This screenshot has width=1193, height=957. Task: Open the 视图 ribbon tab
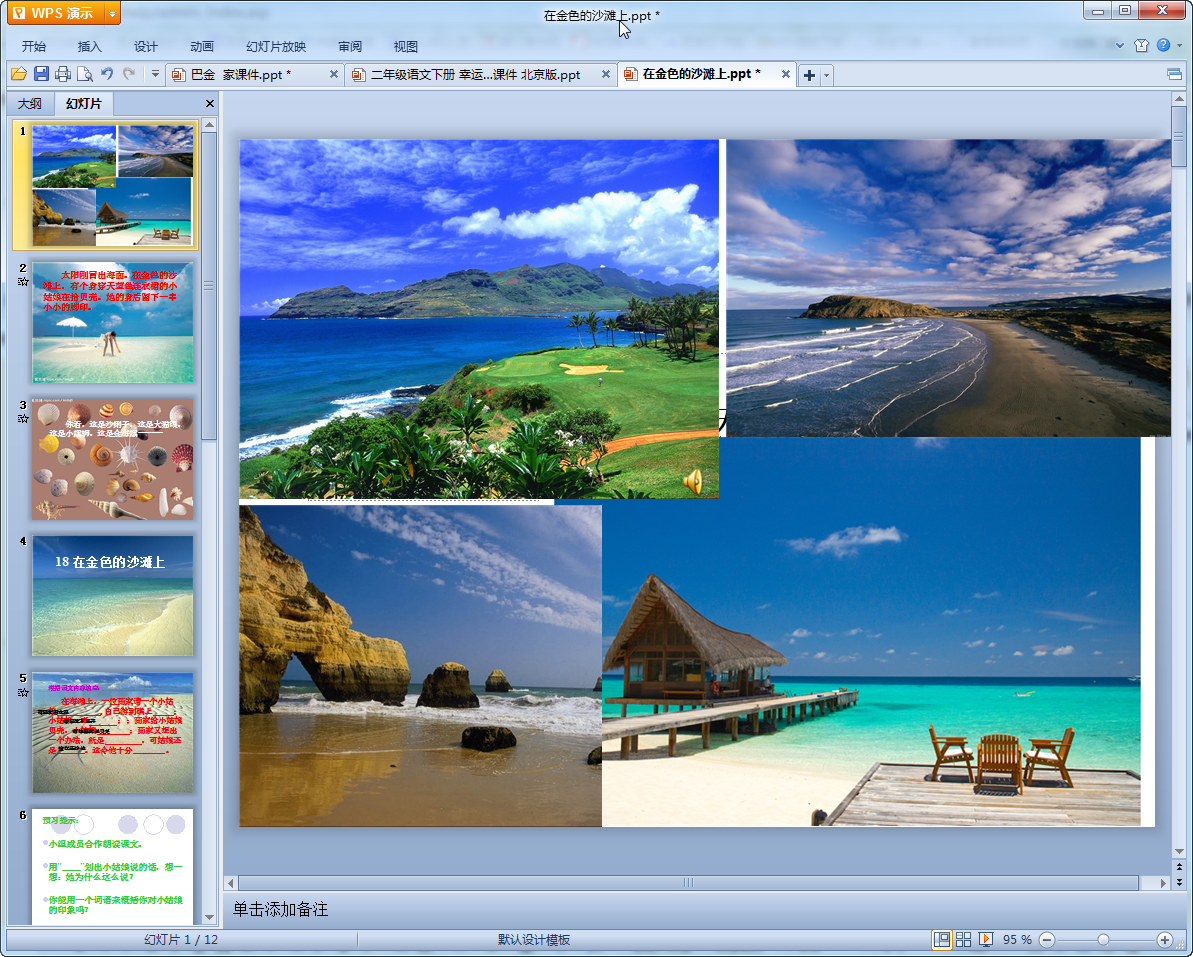(x=406, y=46)
